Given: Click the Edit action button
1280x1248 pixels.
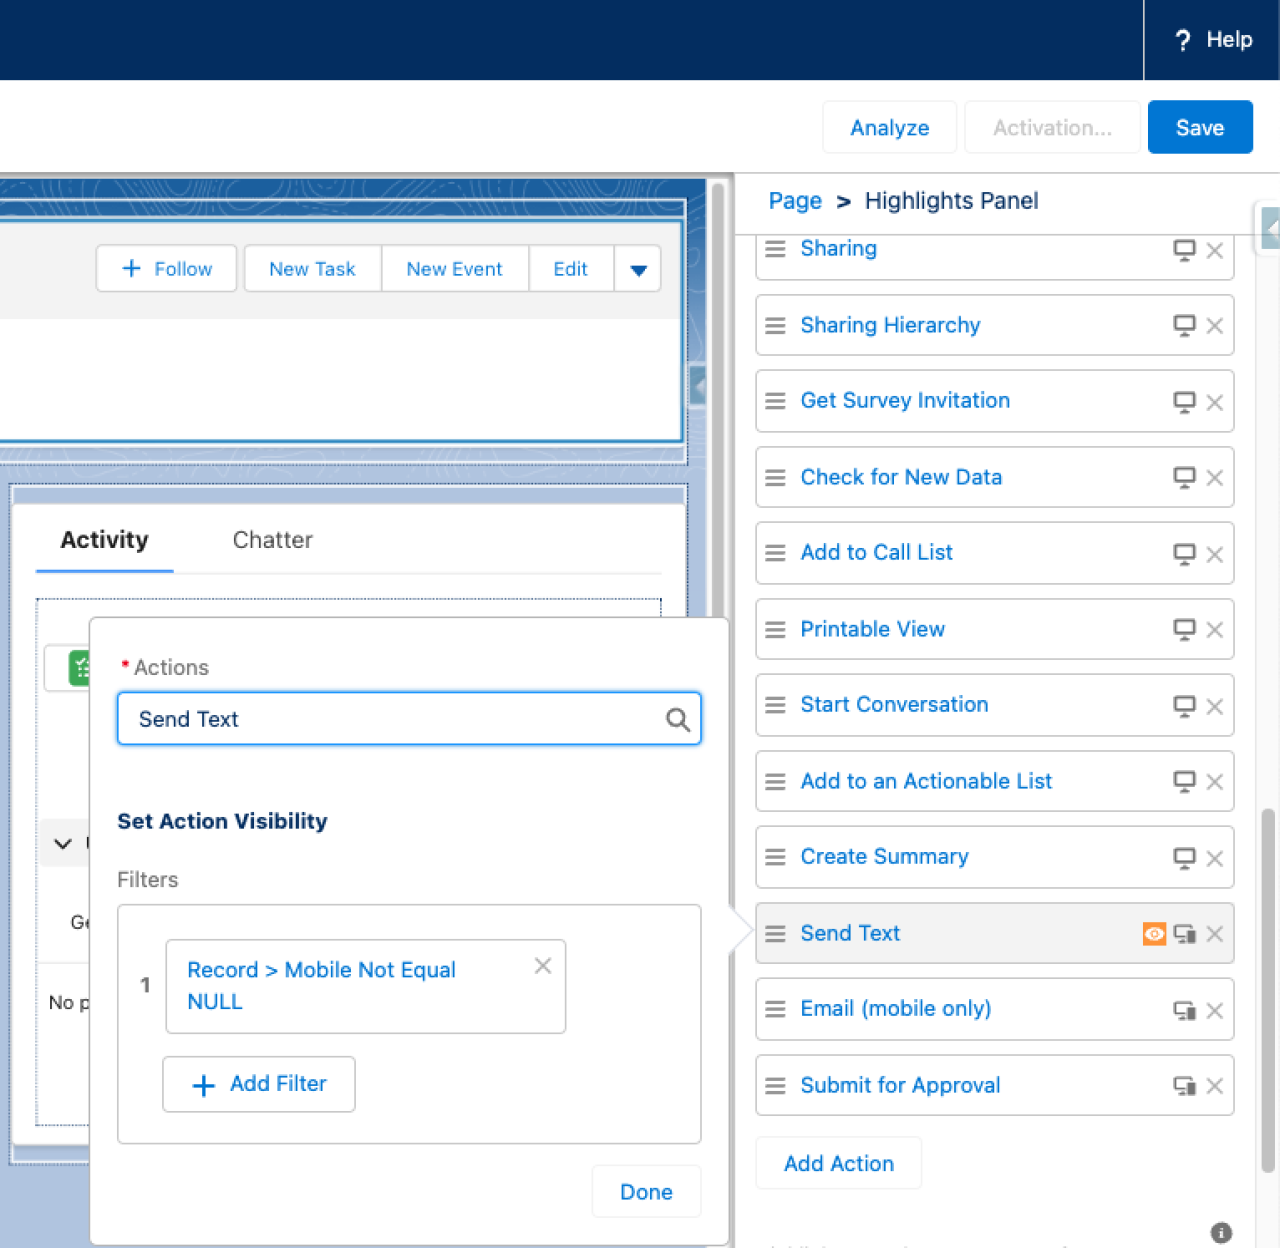Looking at the screenshot, I should click(570, 269).
